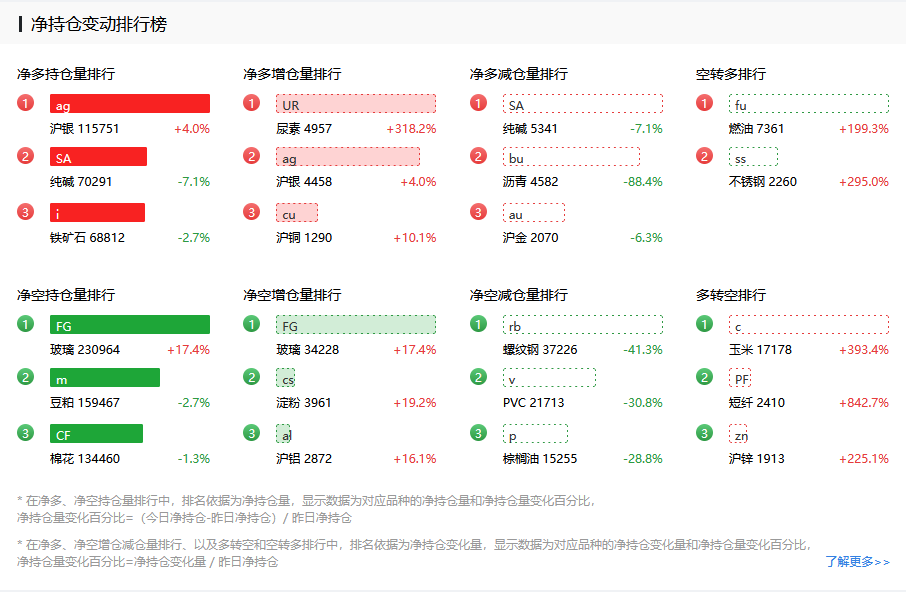Open the 不锈钢 2260 entry
This screenshot has height=592, width=906.
point(763,182)
